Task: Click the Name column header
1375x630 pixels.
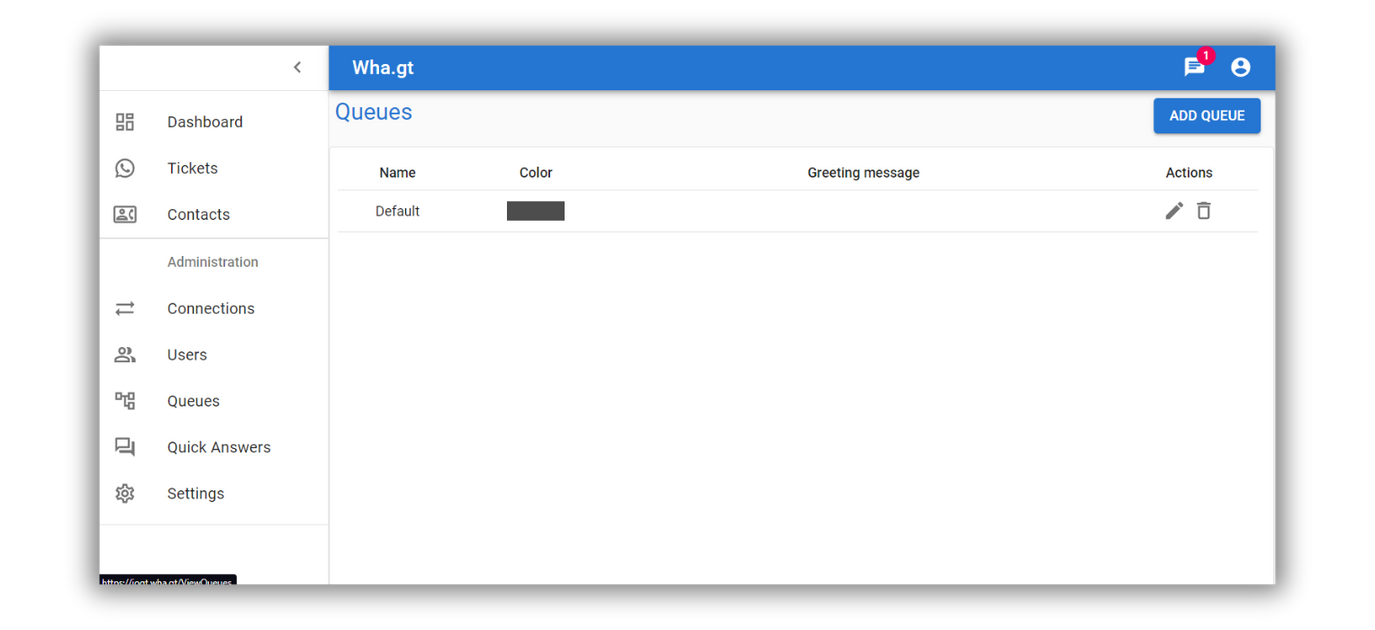Action: [x=397, y=173]
